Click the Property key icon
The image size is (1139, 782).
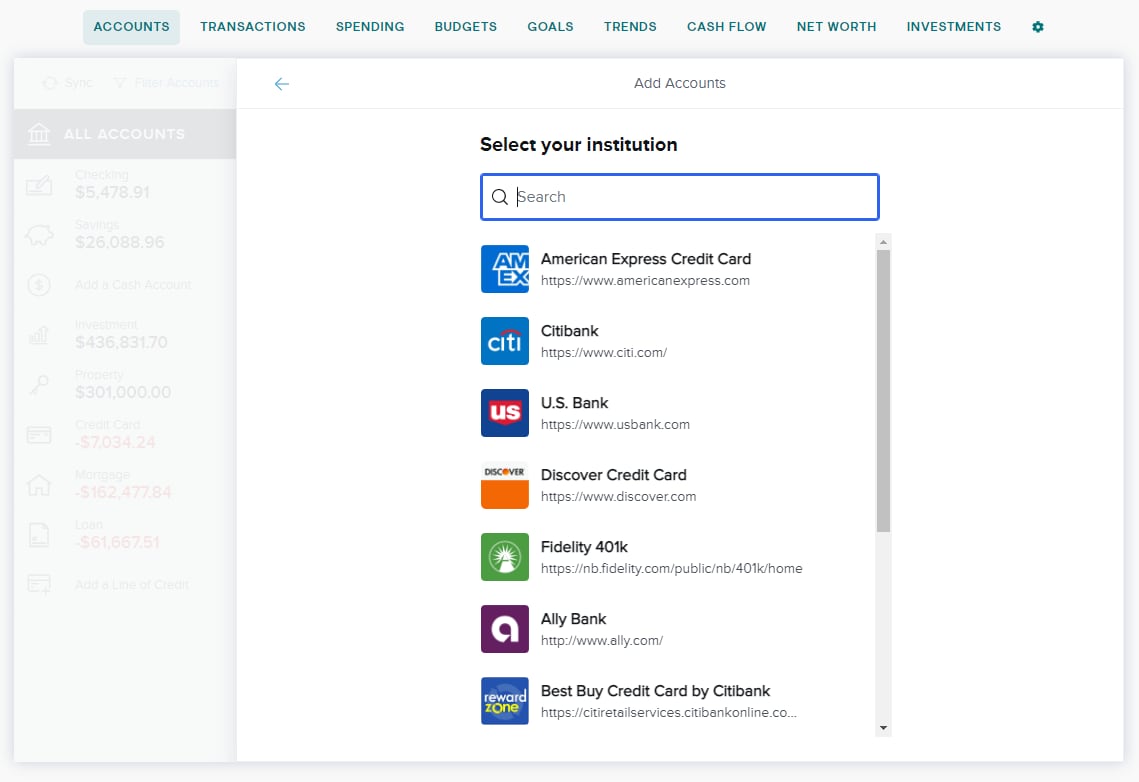pos(38,384)
